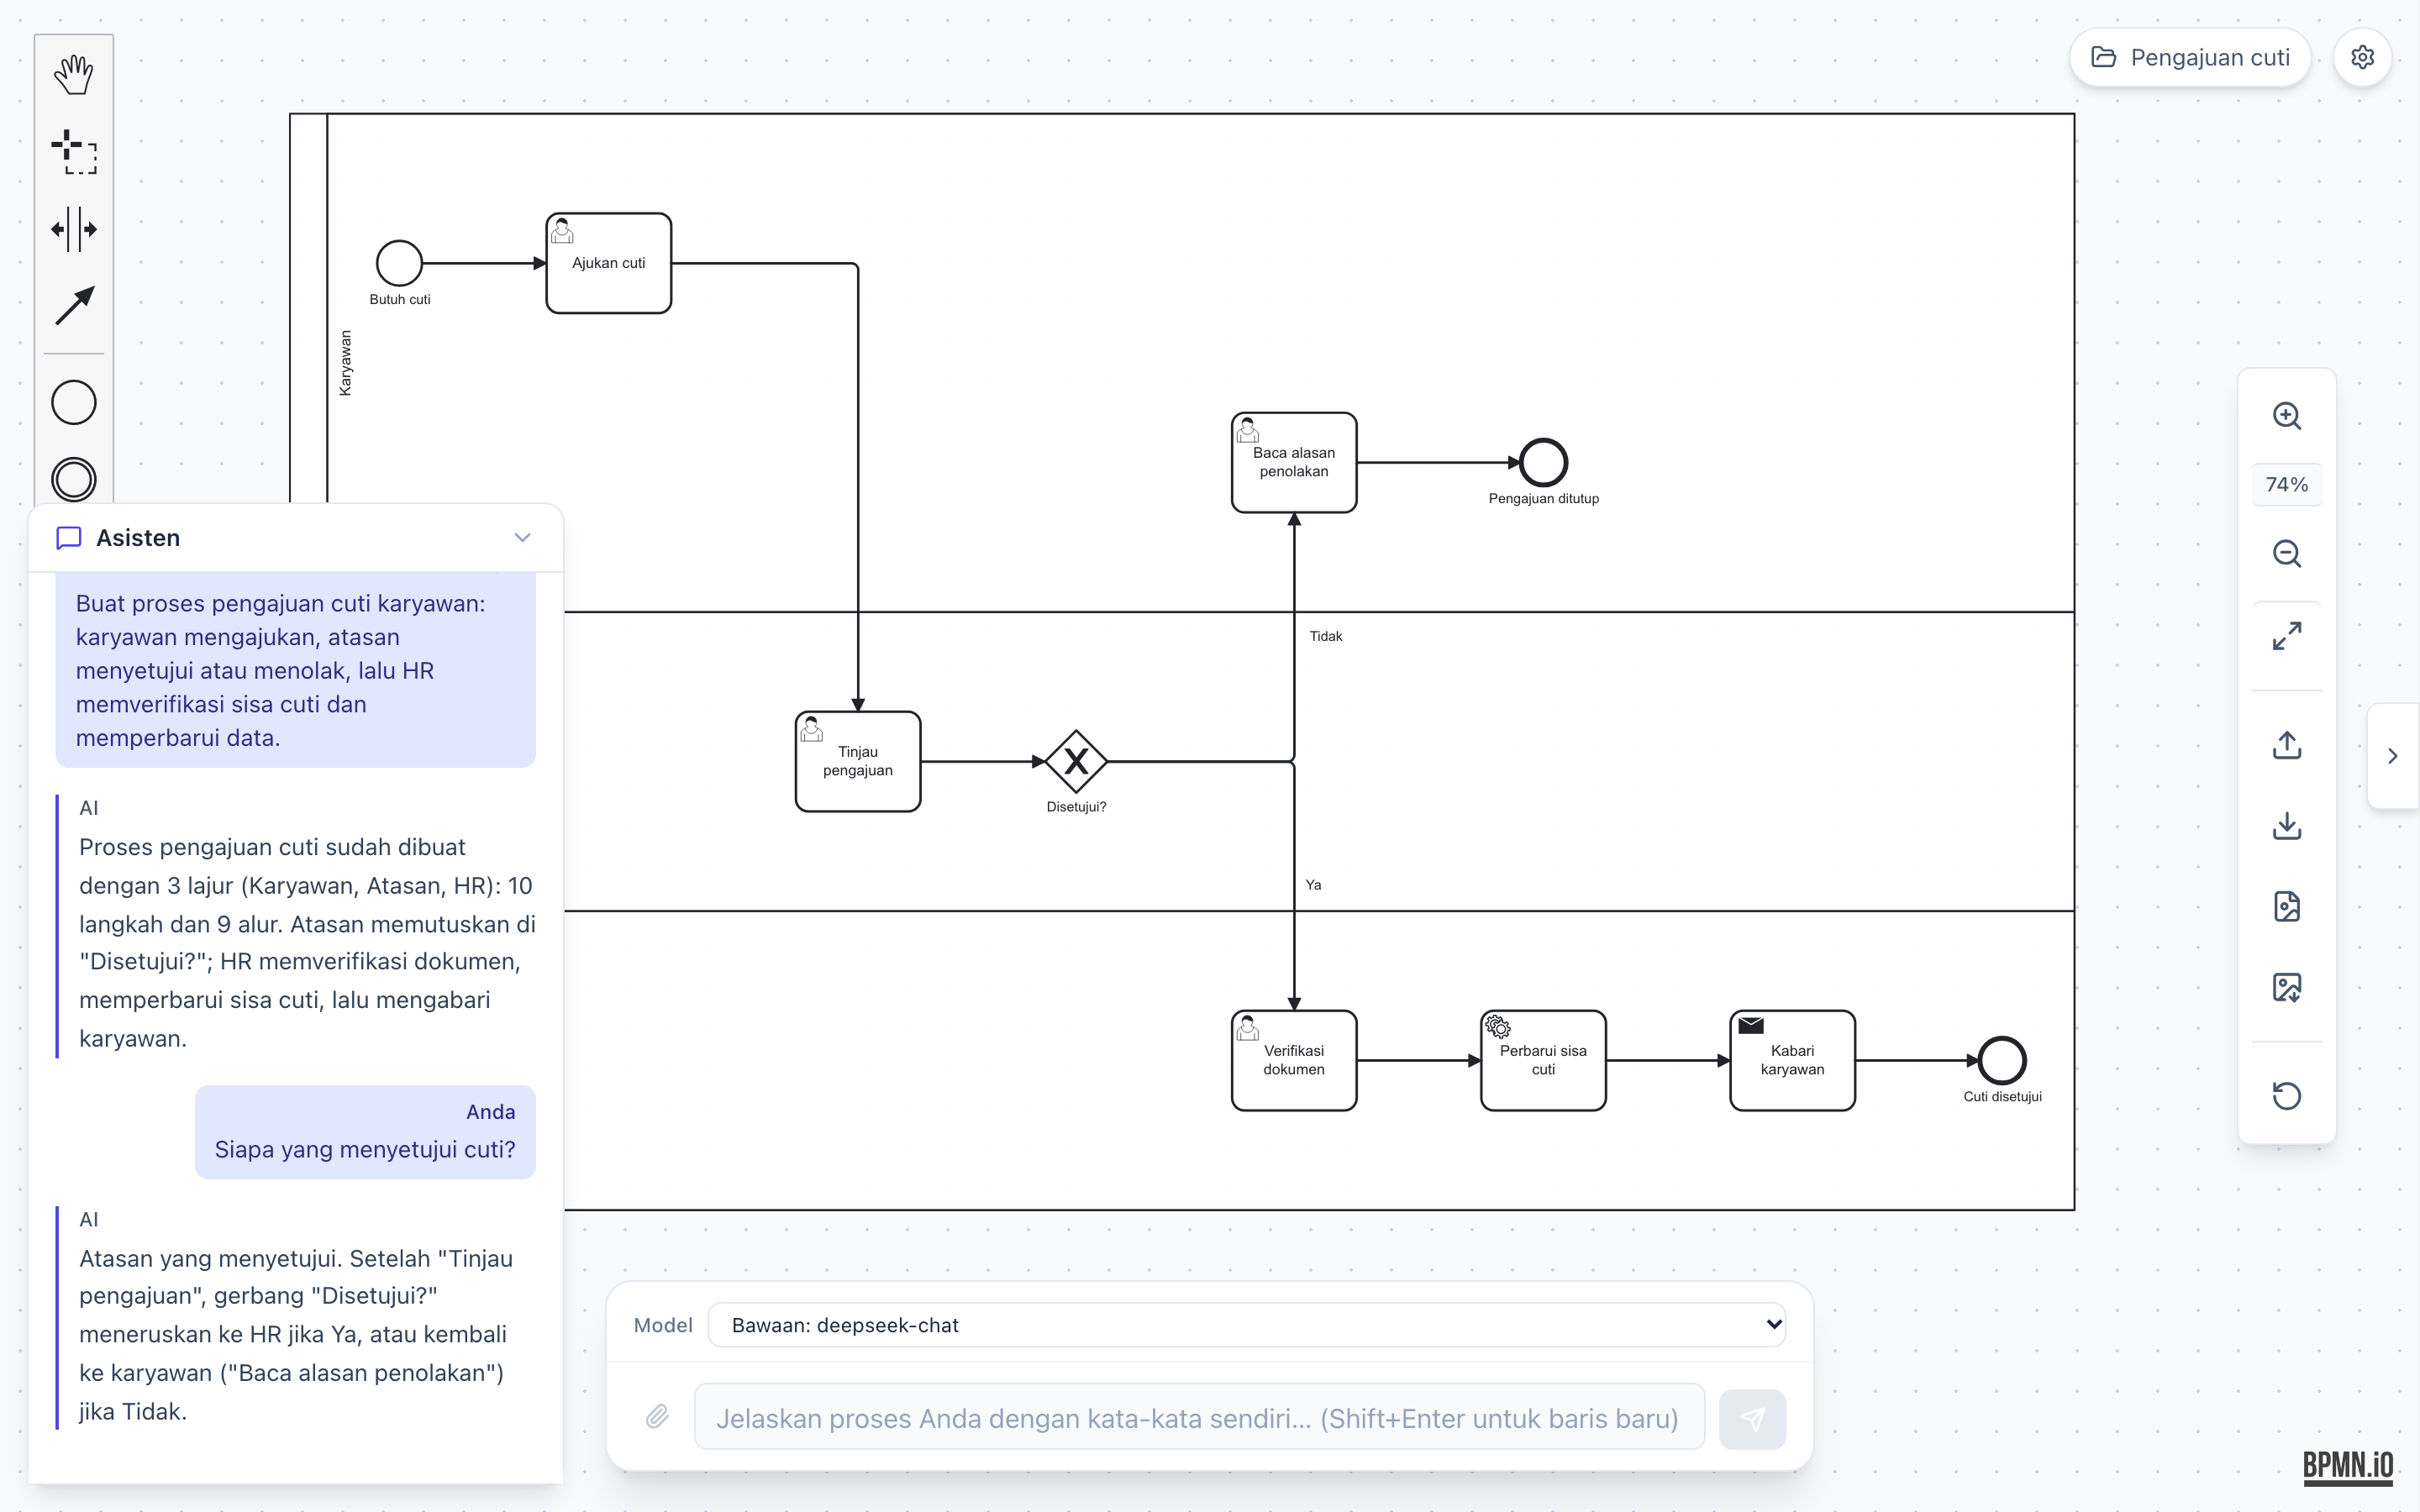Zoom in on the diagram
This screenshot has height=1512, width=2420.
[2286, 416]
